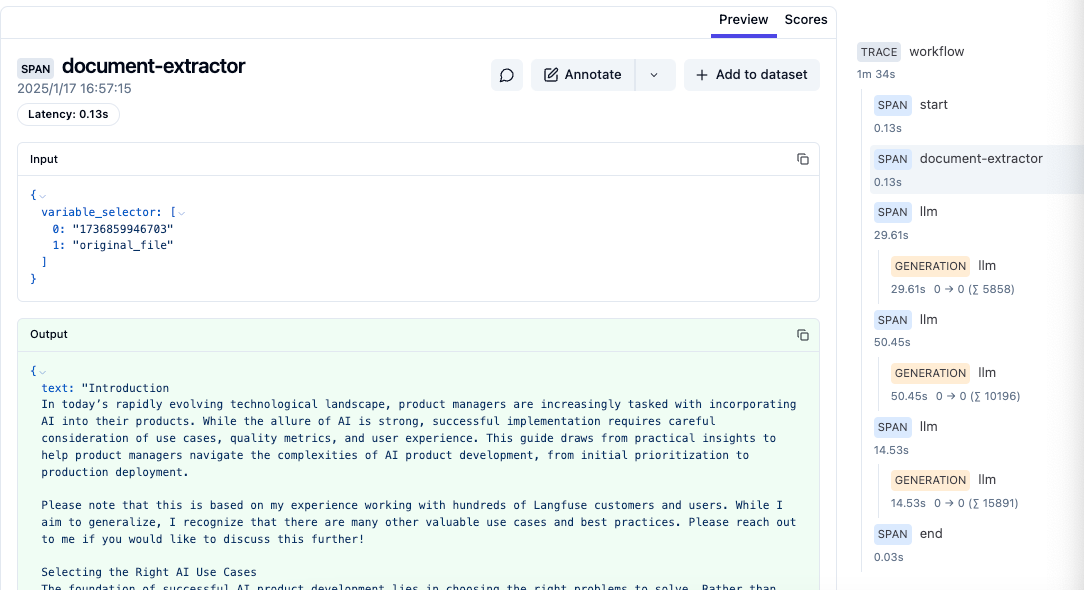Collapse the Input JSON root object
The width and height of the screenshot is (1084, 590).
point(42,196)
